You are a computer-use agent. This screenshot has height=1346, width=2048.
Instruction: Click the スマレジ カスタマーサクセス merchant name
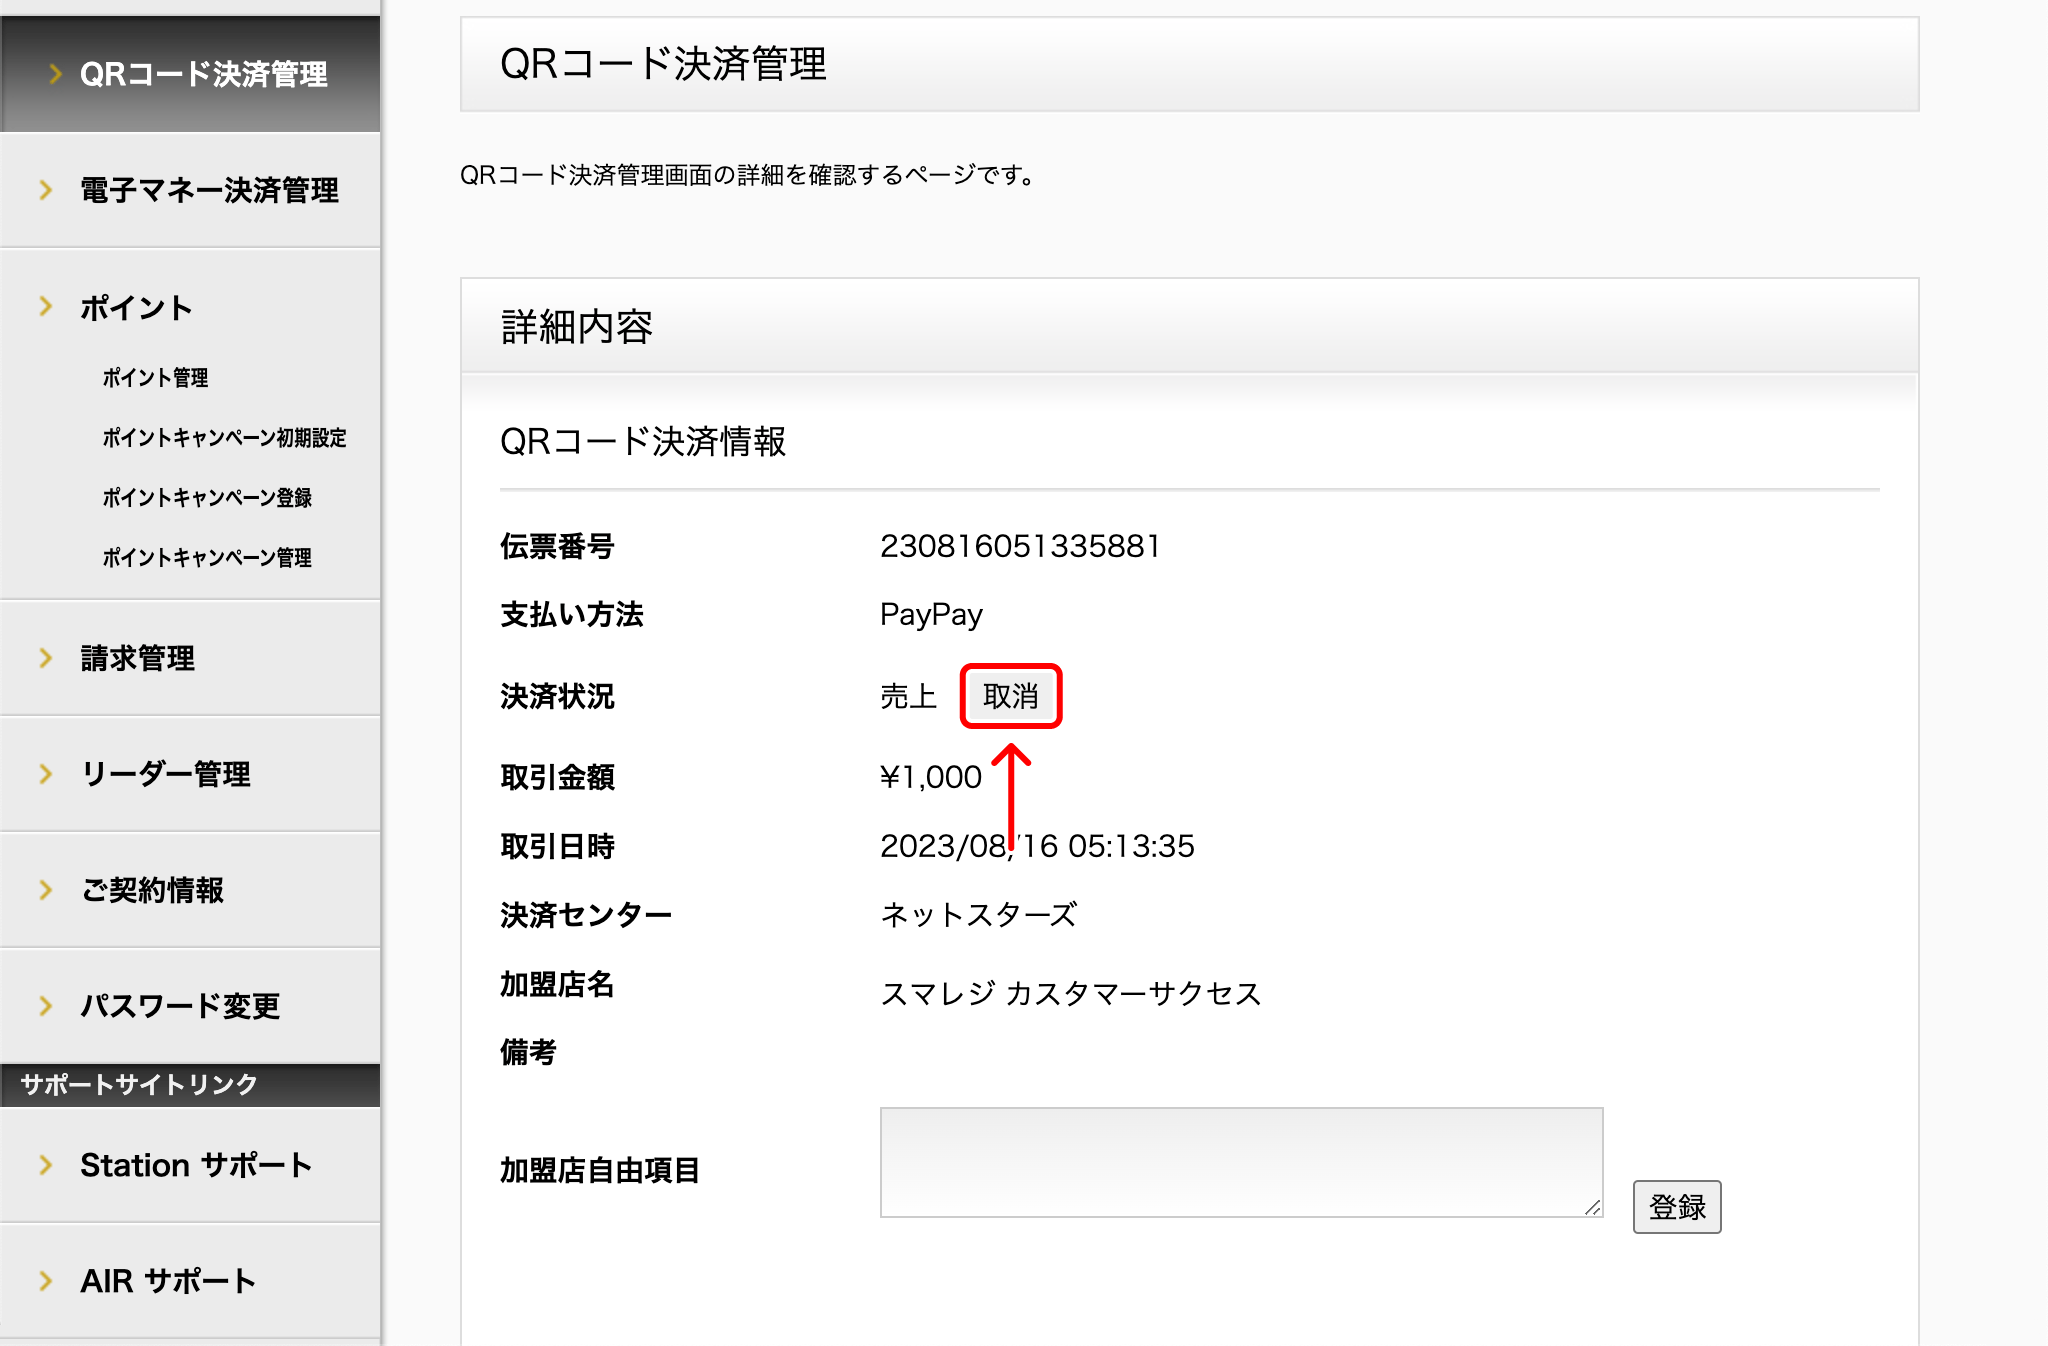point(1071,993)
